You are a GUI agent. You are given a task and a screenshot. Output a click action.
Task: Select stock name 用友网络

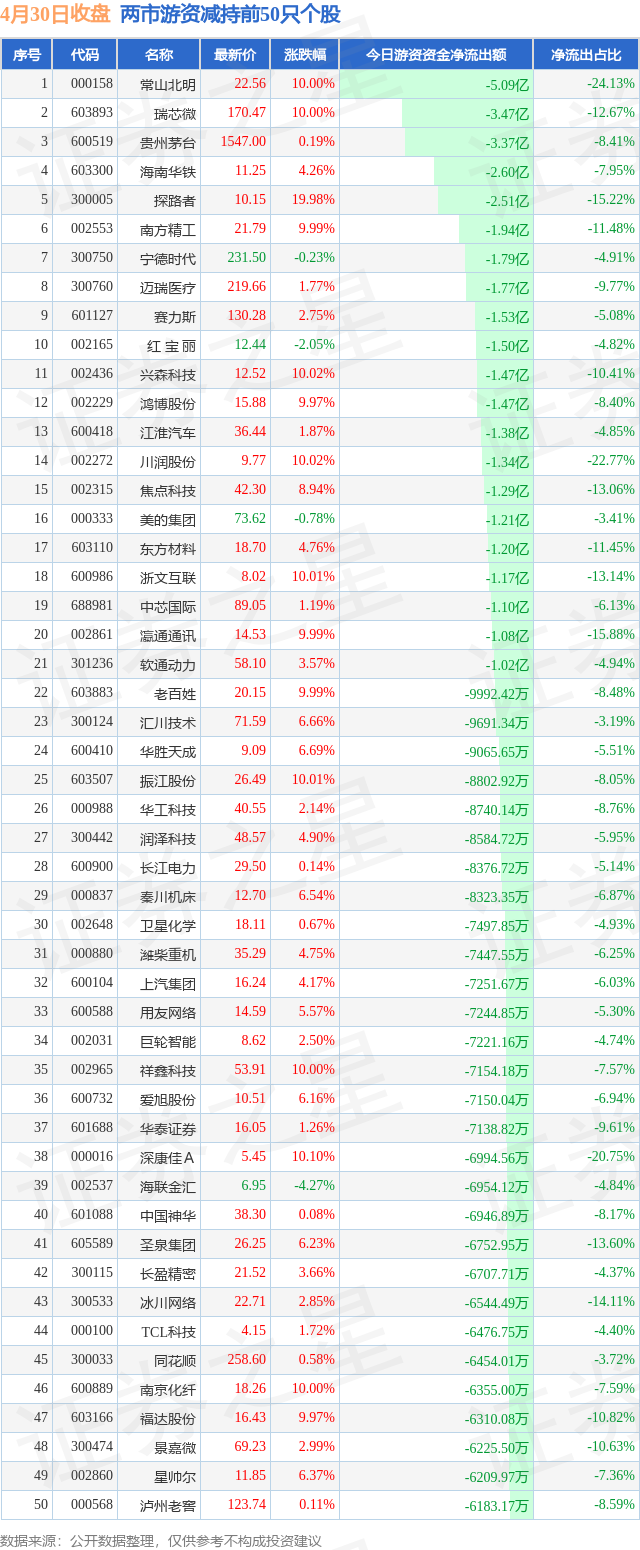point(169,1012)
